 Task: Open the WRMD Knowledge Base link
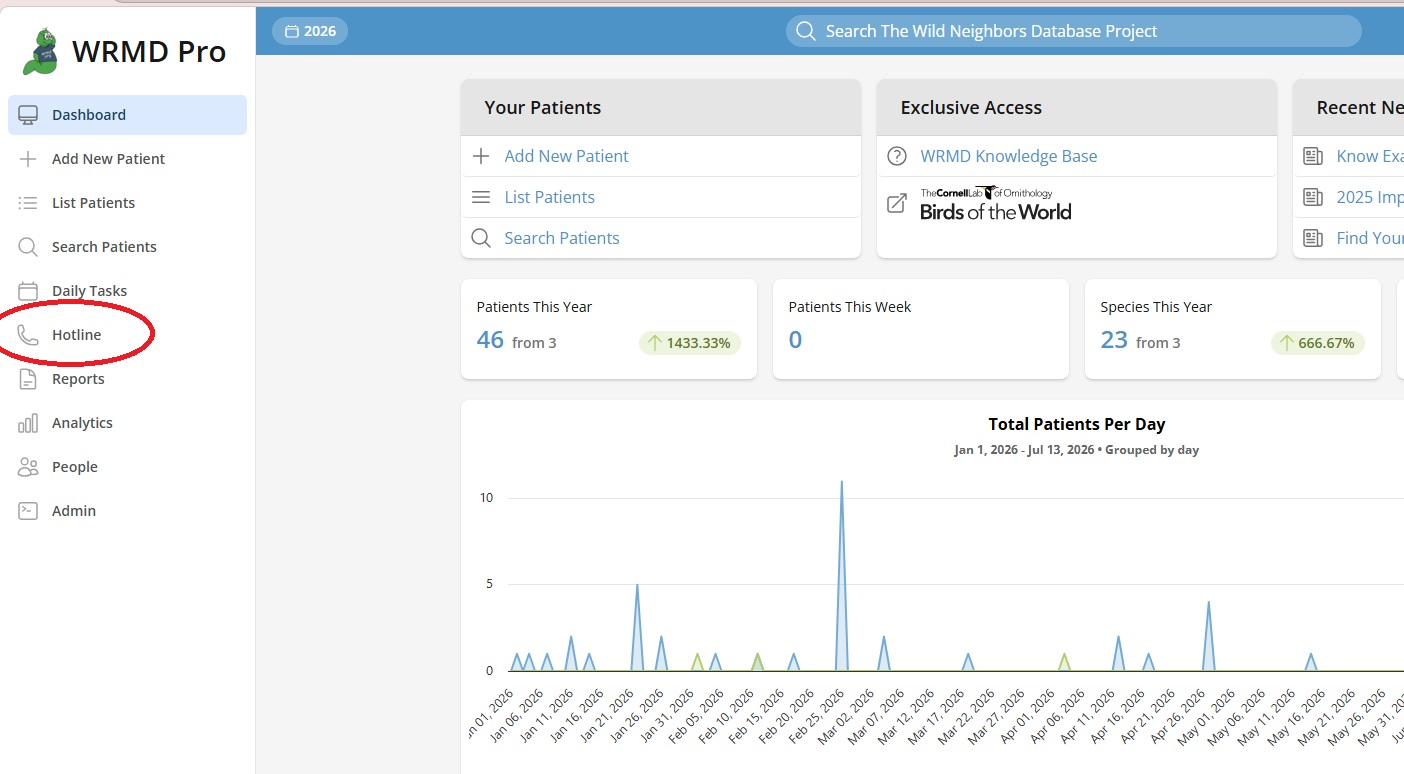1009,156
